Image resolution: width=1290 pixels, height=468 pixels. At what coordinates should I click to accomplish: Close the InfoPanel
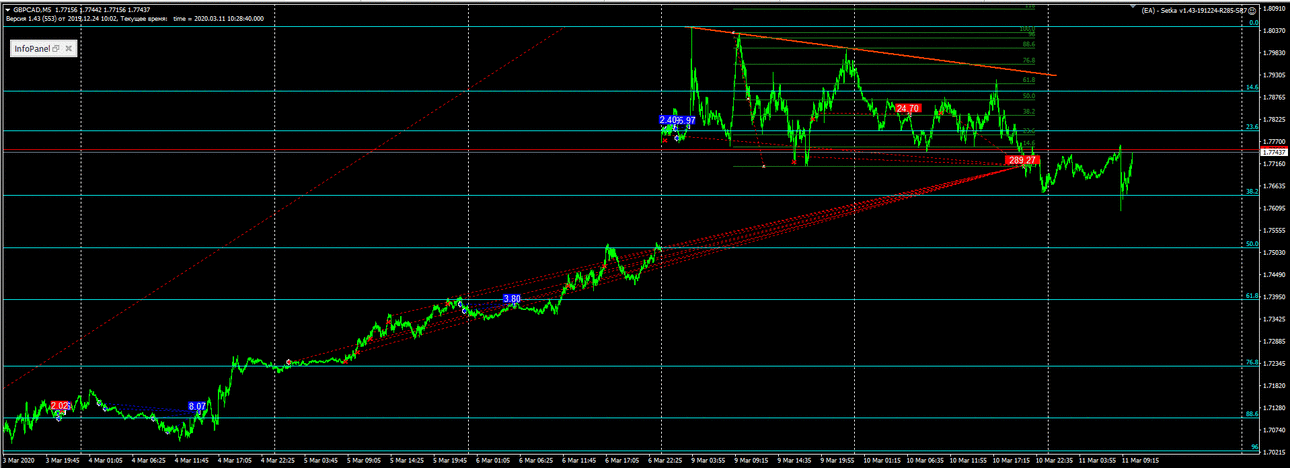70,48
